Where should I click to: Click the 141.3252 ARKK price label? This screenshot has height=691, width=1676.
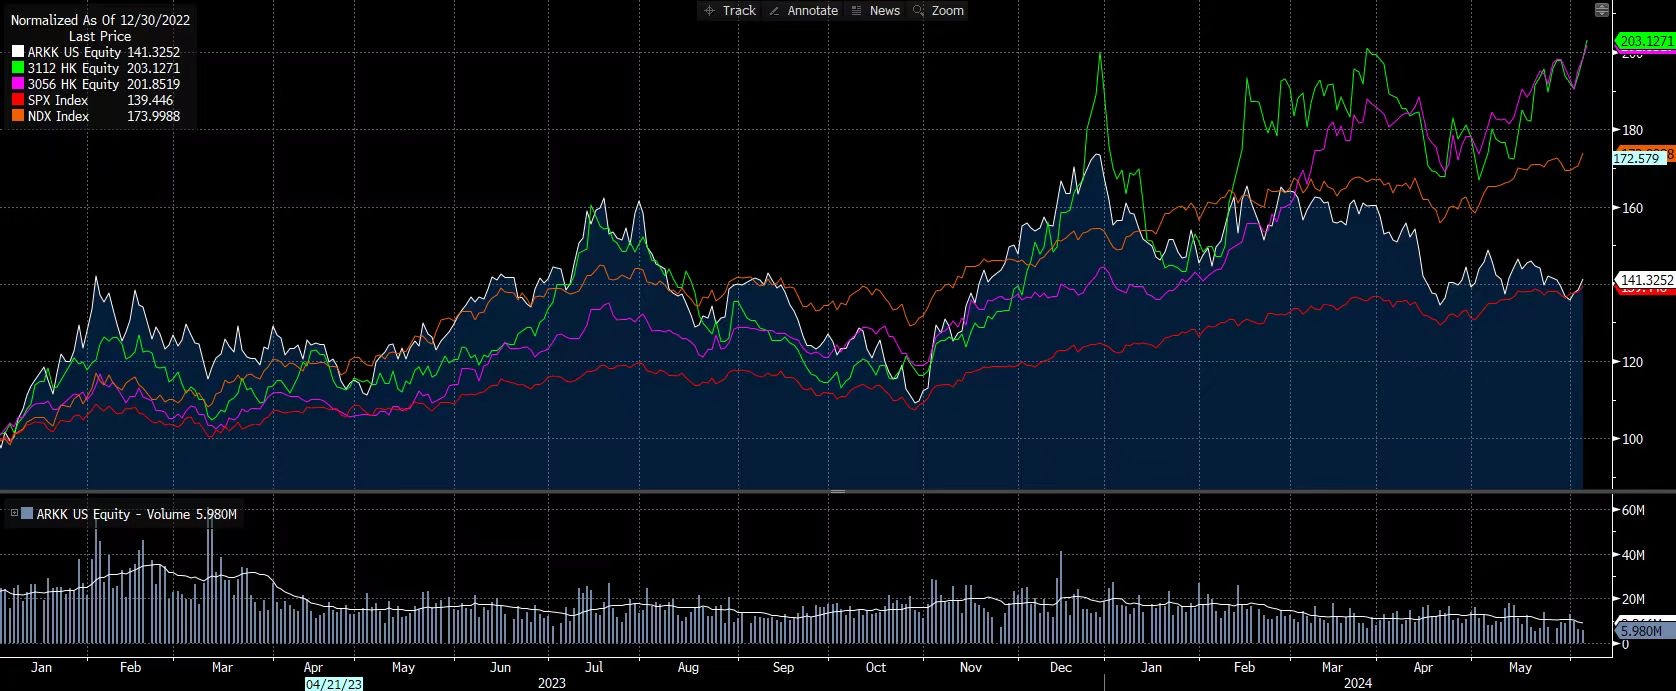[x=1645, y=281]
